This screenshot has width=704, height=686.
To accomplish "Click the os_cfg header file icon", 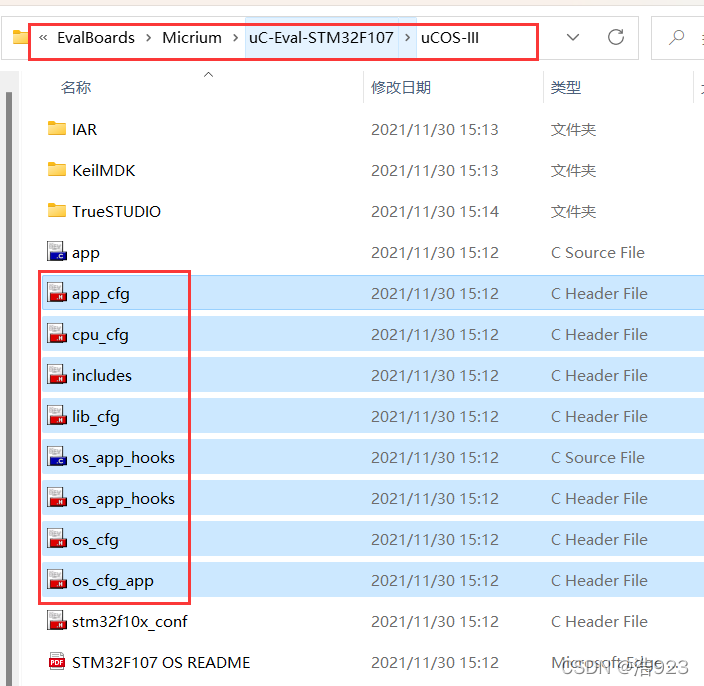I will (57, 539).
